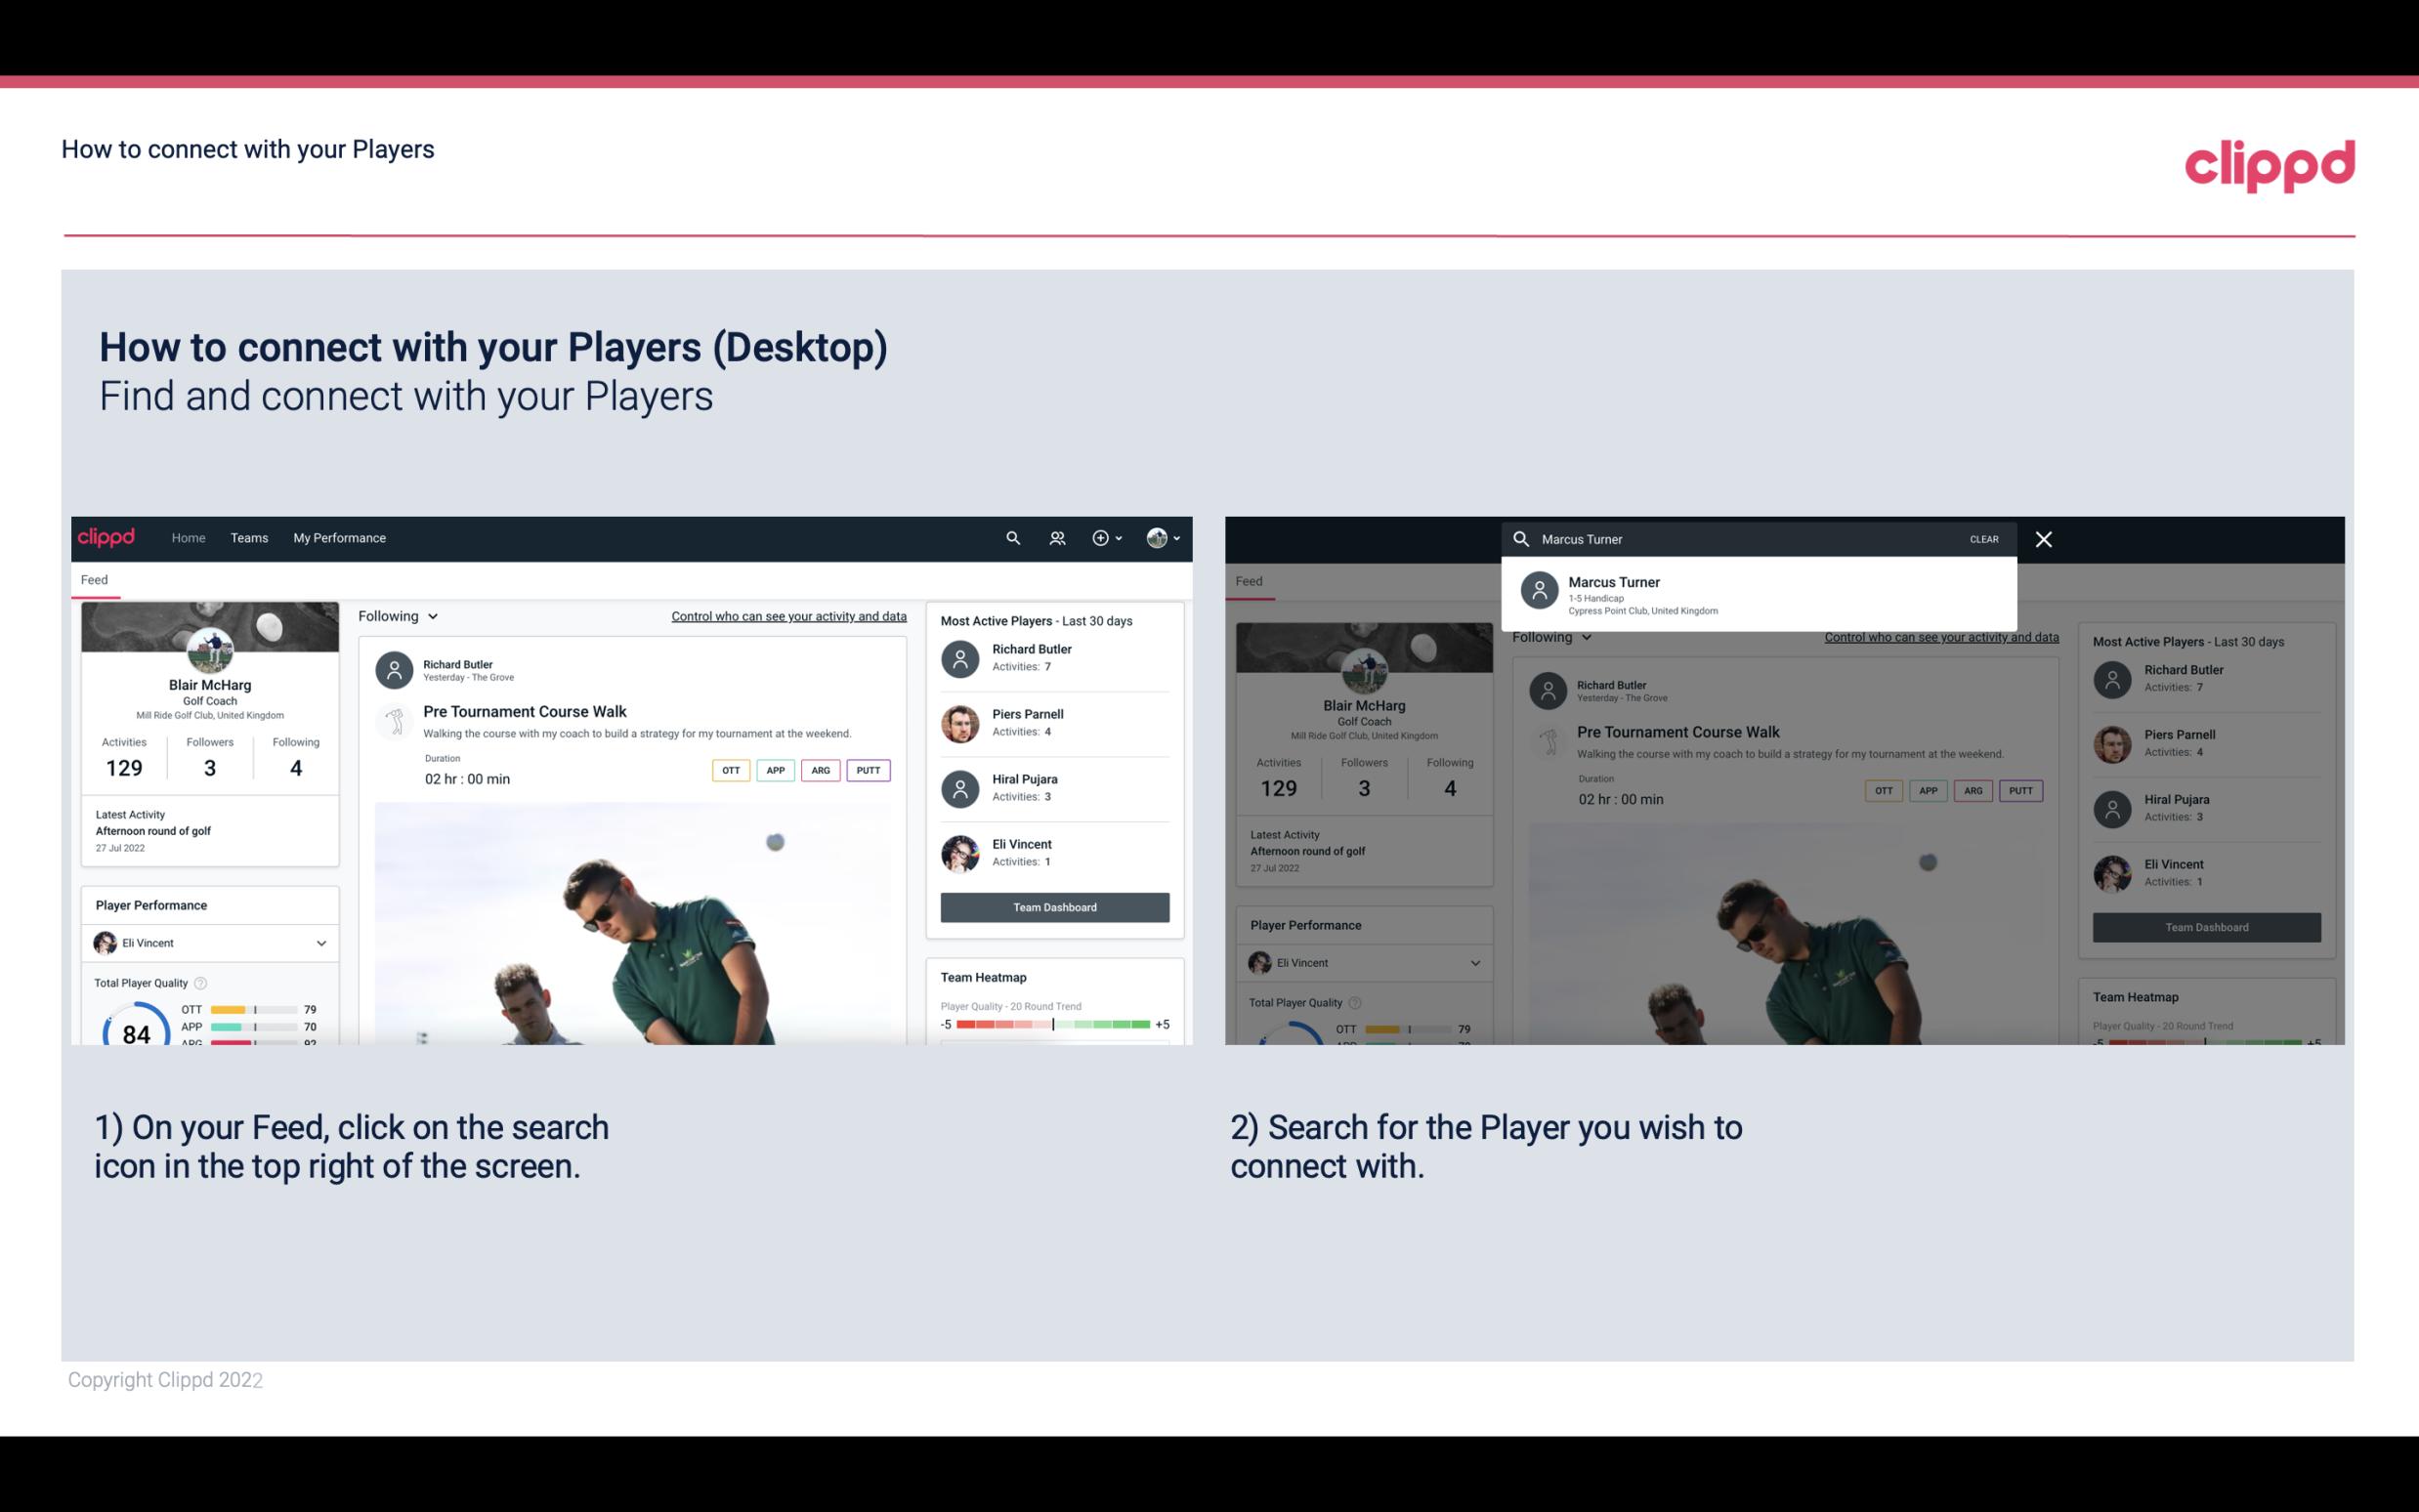Click the user profile avatar icon
This screenshot has width=2419, height=1512.
1158,536
